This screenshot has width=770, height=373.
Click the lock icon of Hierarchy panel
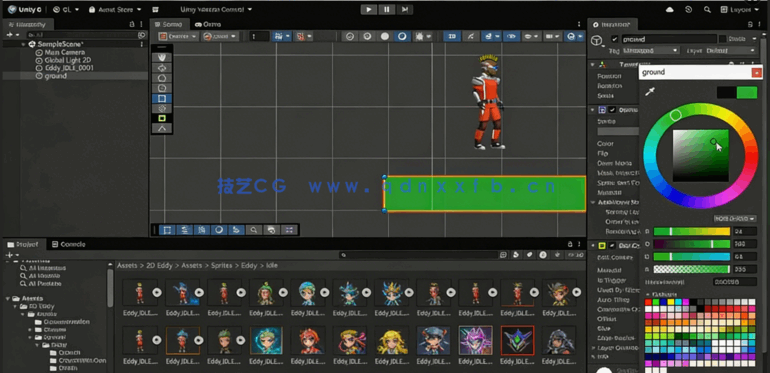click(132, 24)
